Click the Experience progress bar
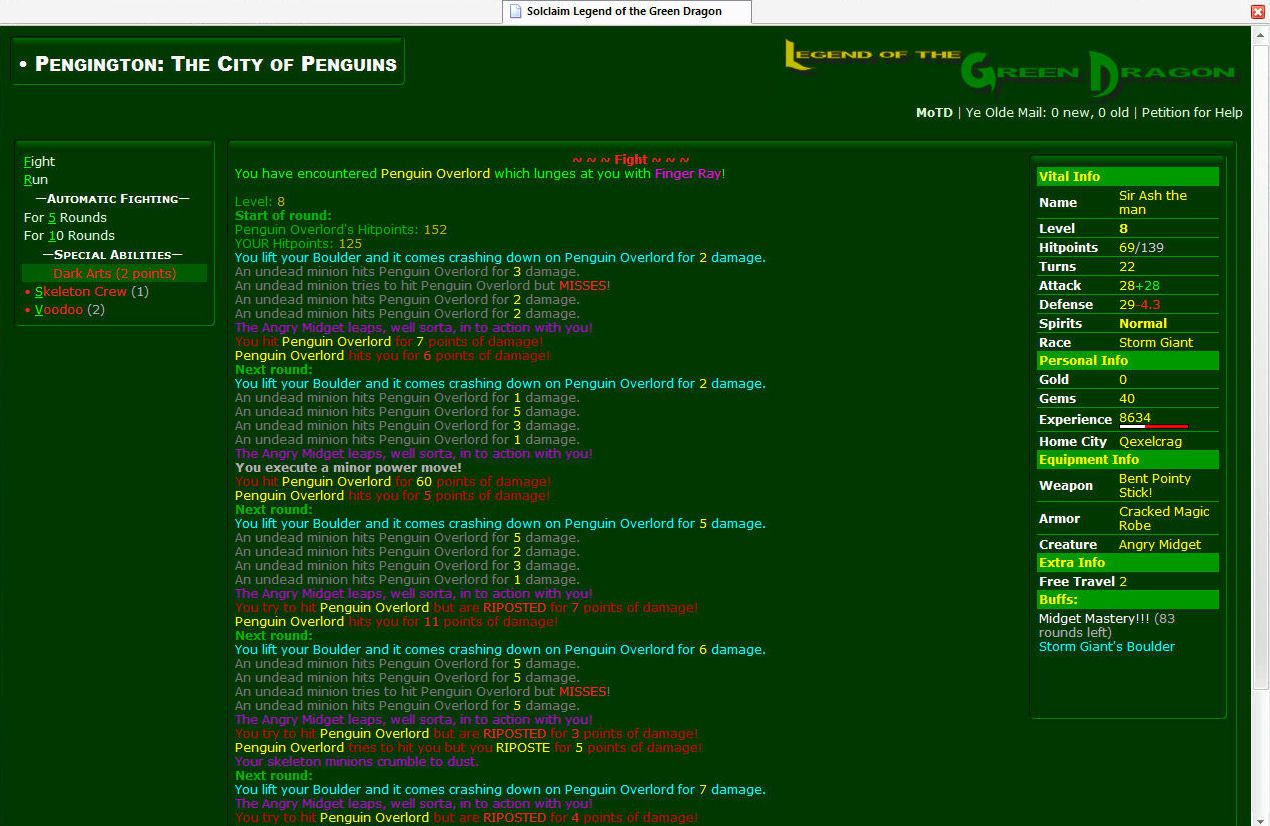1270x826 pixels. click(x=1153, y=427)
